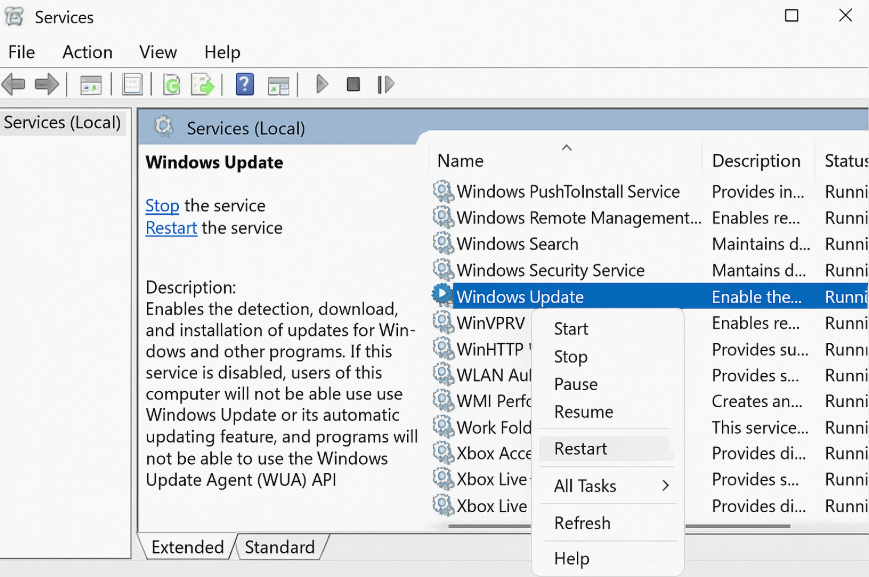Click the Refresh toolbar icon
The width and height of the screenshot is (869, 577).
click(172, 85)
